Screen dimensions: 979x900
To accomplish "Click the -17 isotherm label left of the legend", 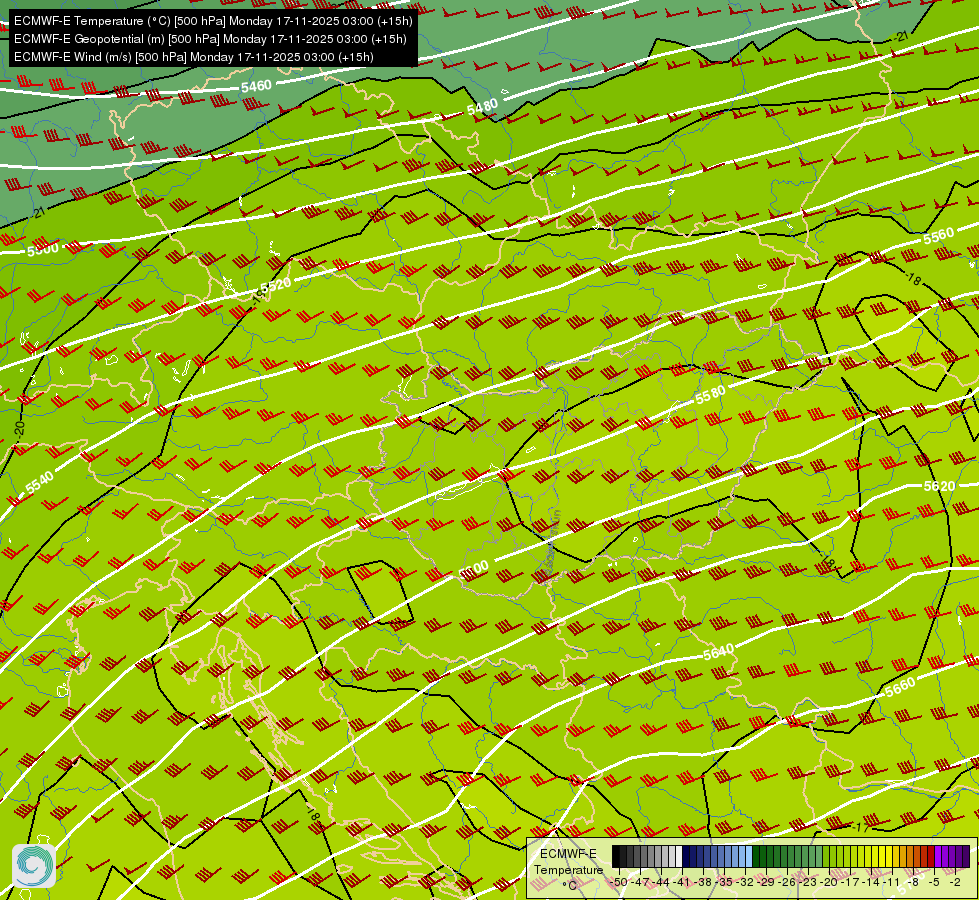I will (x=861, y=828).
